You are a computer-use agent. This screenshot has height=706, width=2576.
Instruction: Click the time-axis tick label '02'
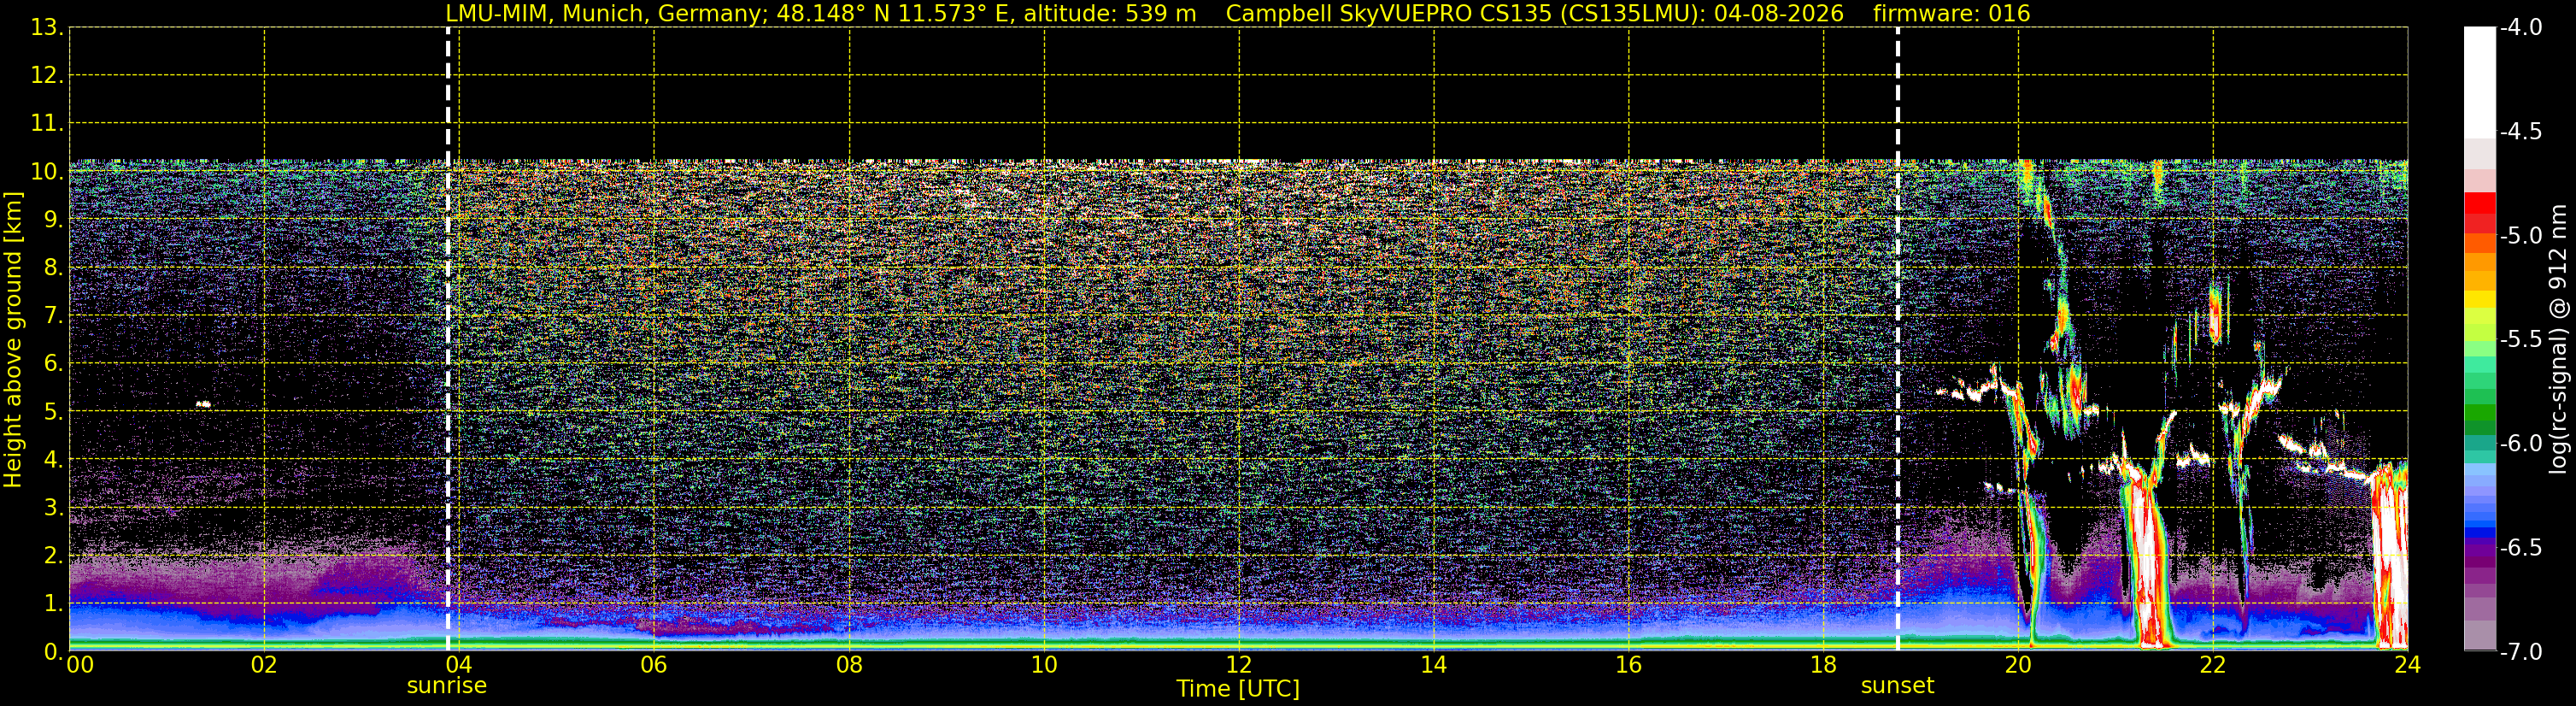tap(264, 665)
